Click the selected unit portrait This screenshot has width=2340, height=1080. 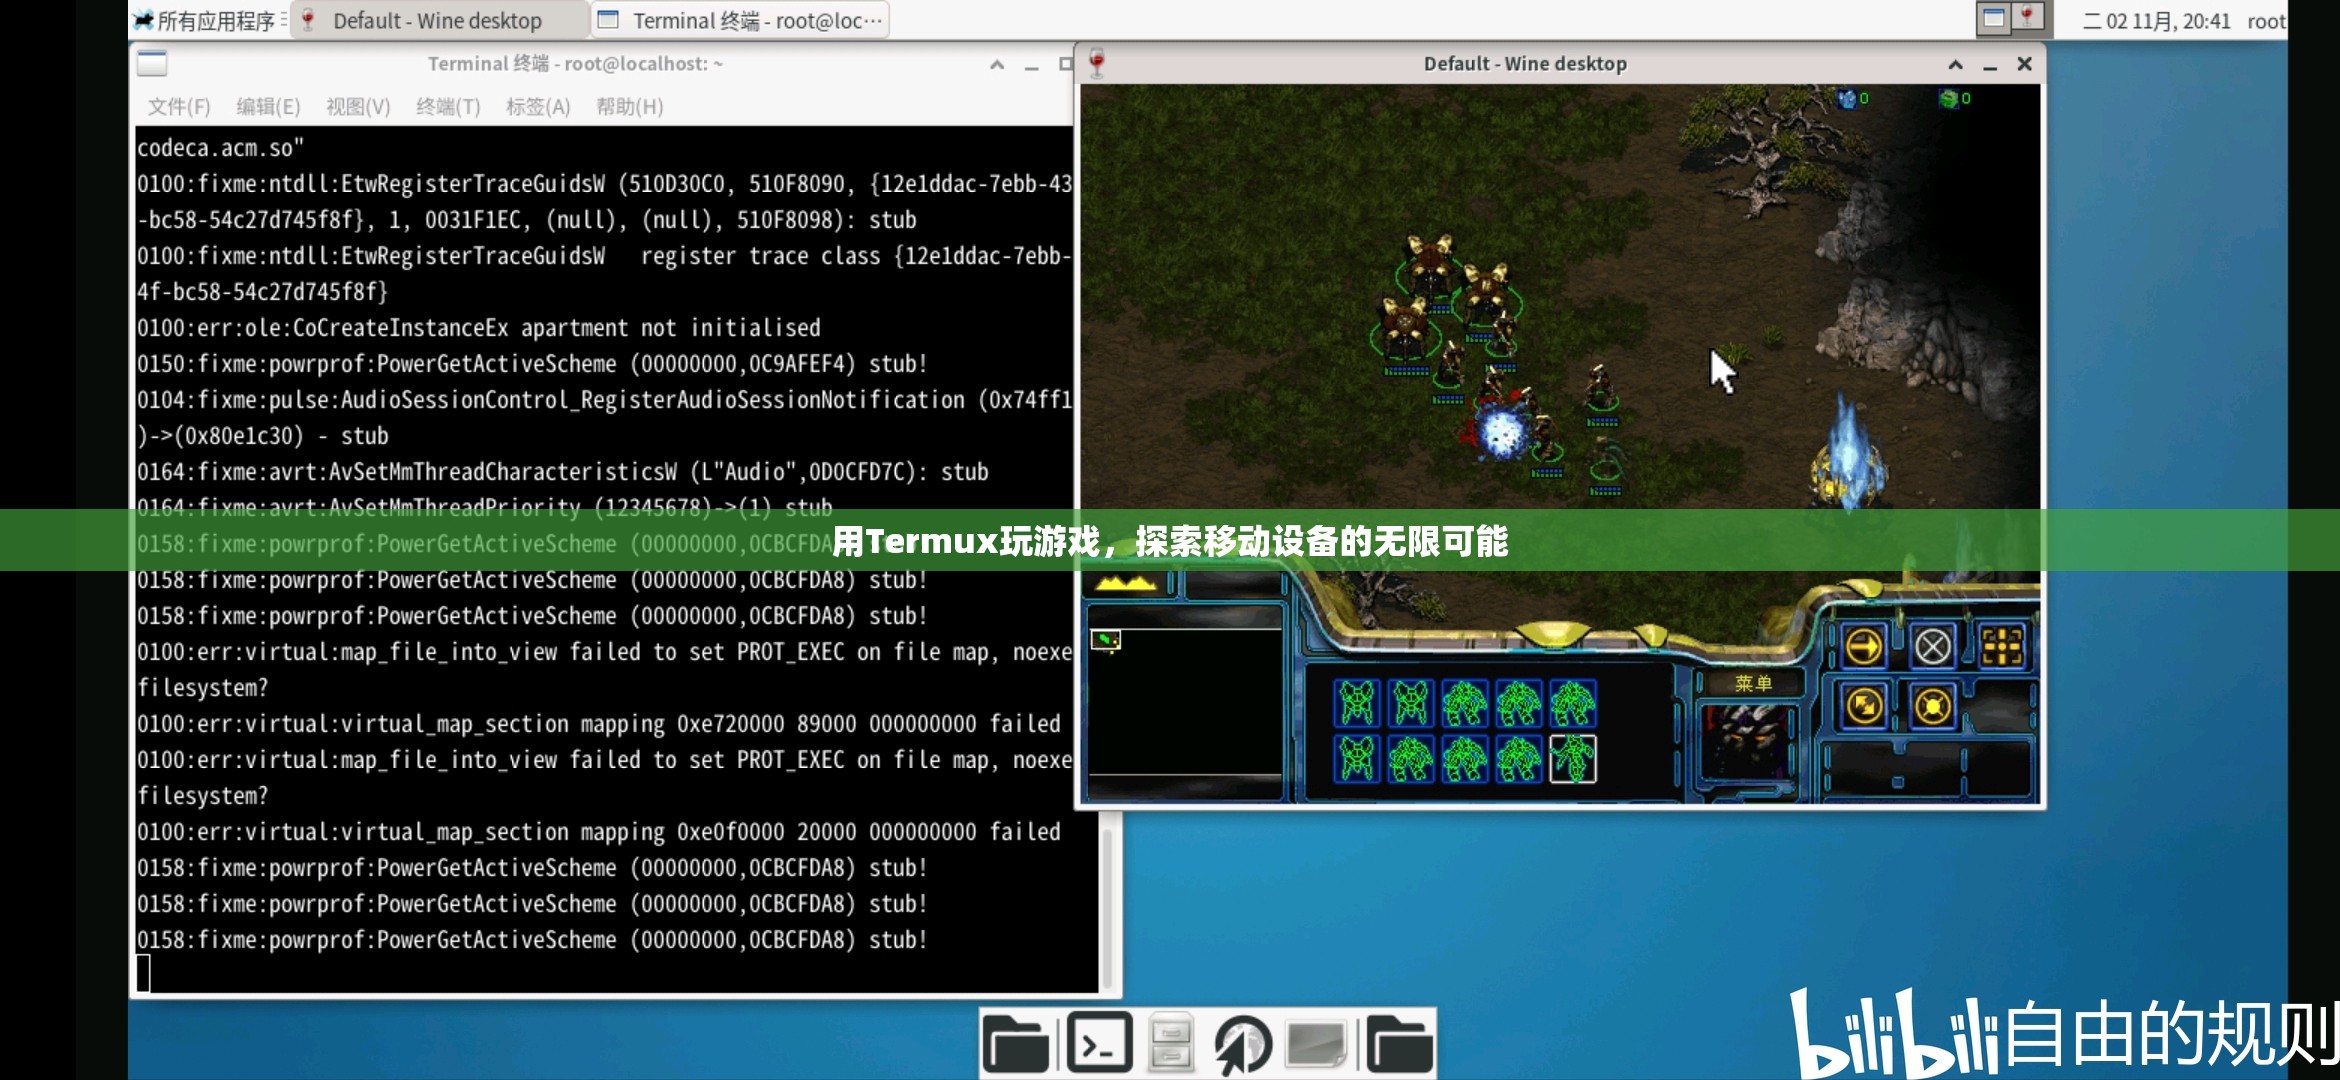click(1749, 741)
